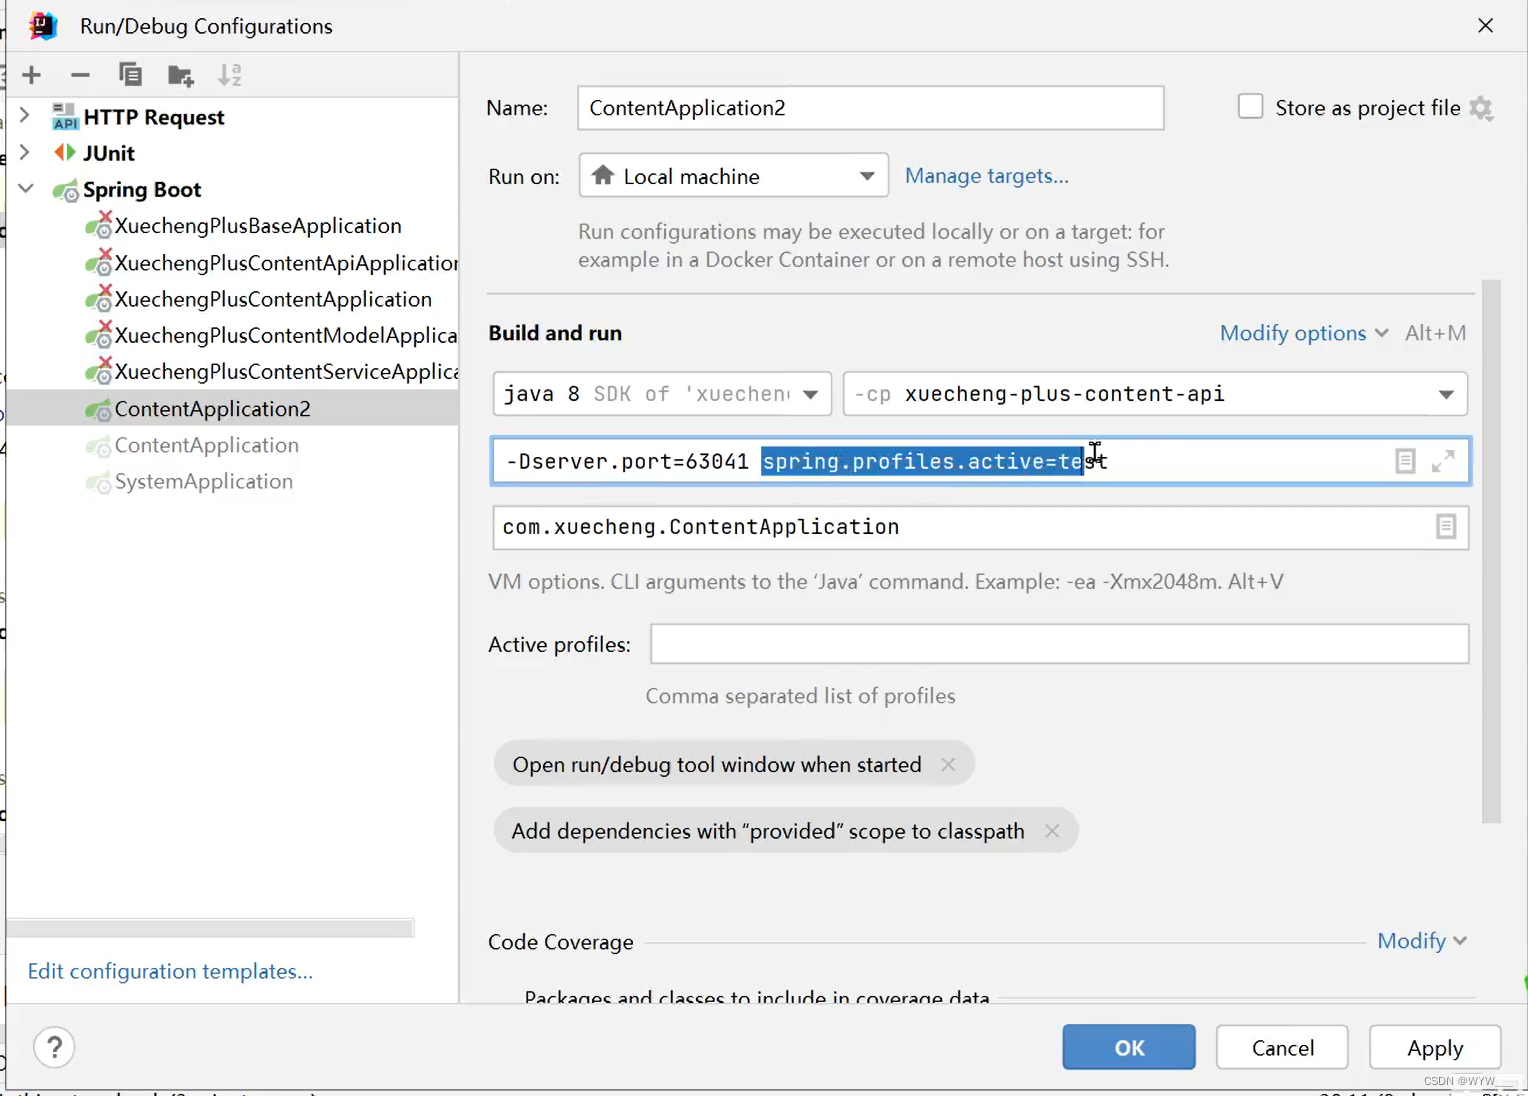Open the help question mark button
This screenshot has height=1096, width=1528.
pyautogui.click(x=54, y=1047)
